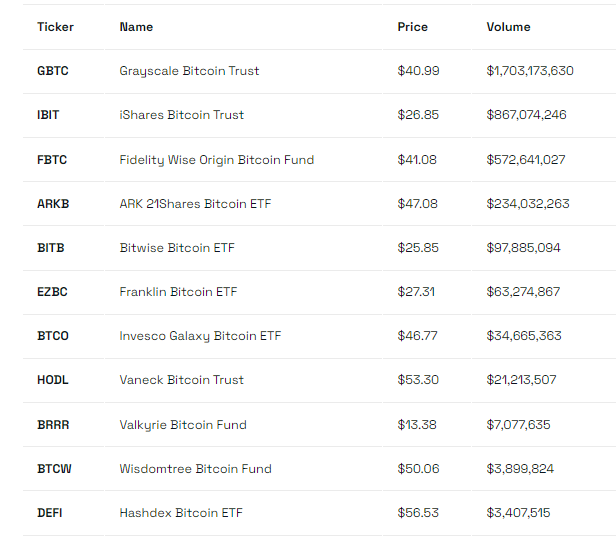Click Bitwise Bitcoin ETF name
The image size is (616, 536).
click(177, 248)
